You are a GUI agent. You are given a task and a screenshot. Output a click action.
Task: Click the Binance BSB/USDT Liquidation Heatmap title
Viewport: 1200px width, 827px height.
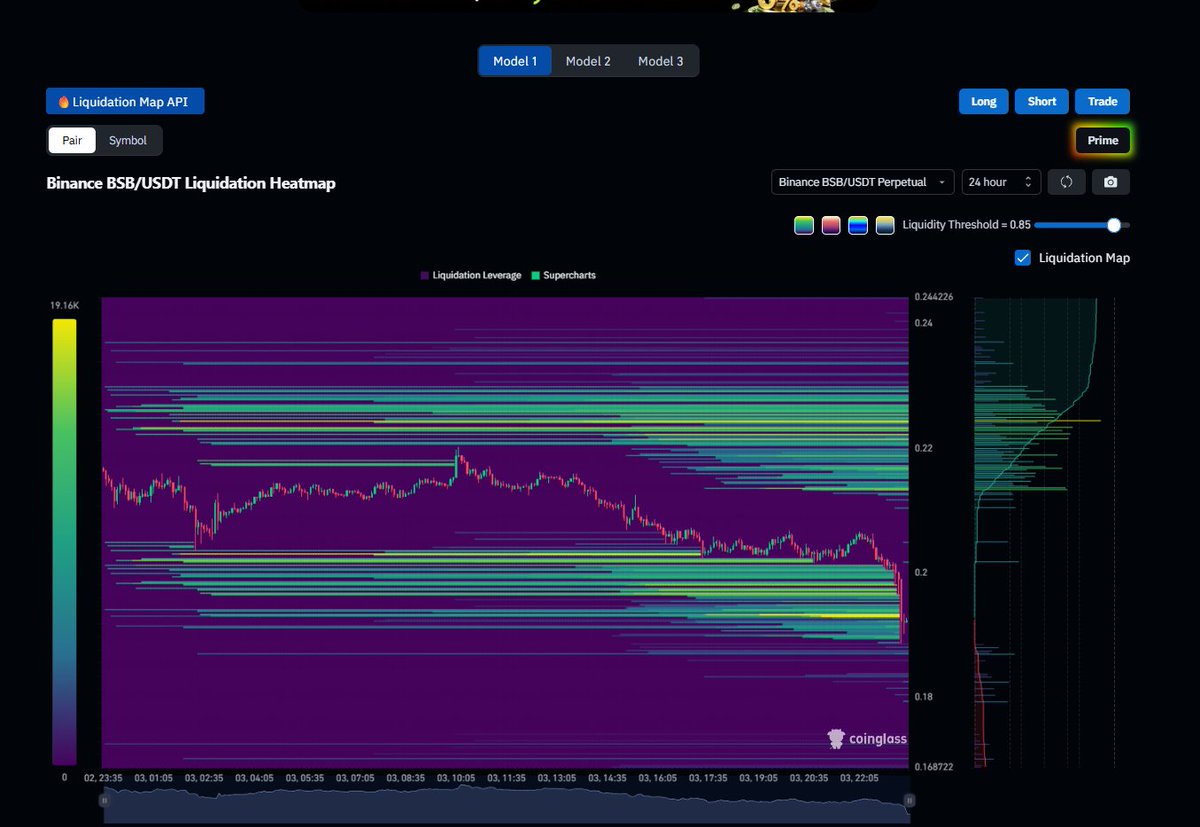coord(191,183)
